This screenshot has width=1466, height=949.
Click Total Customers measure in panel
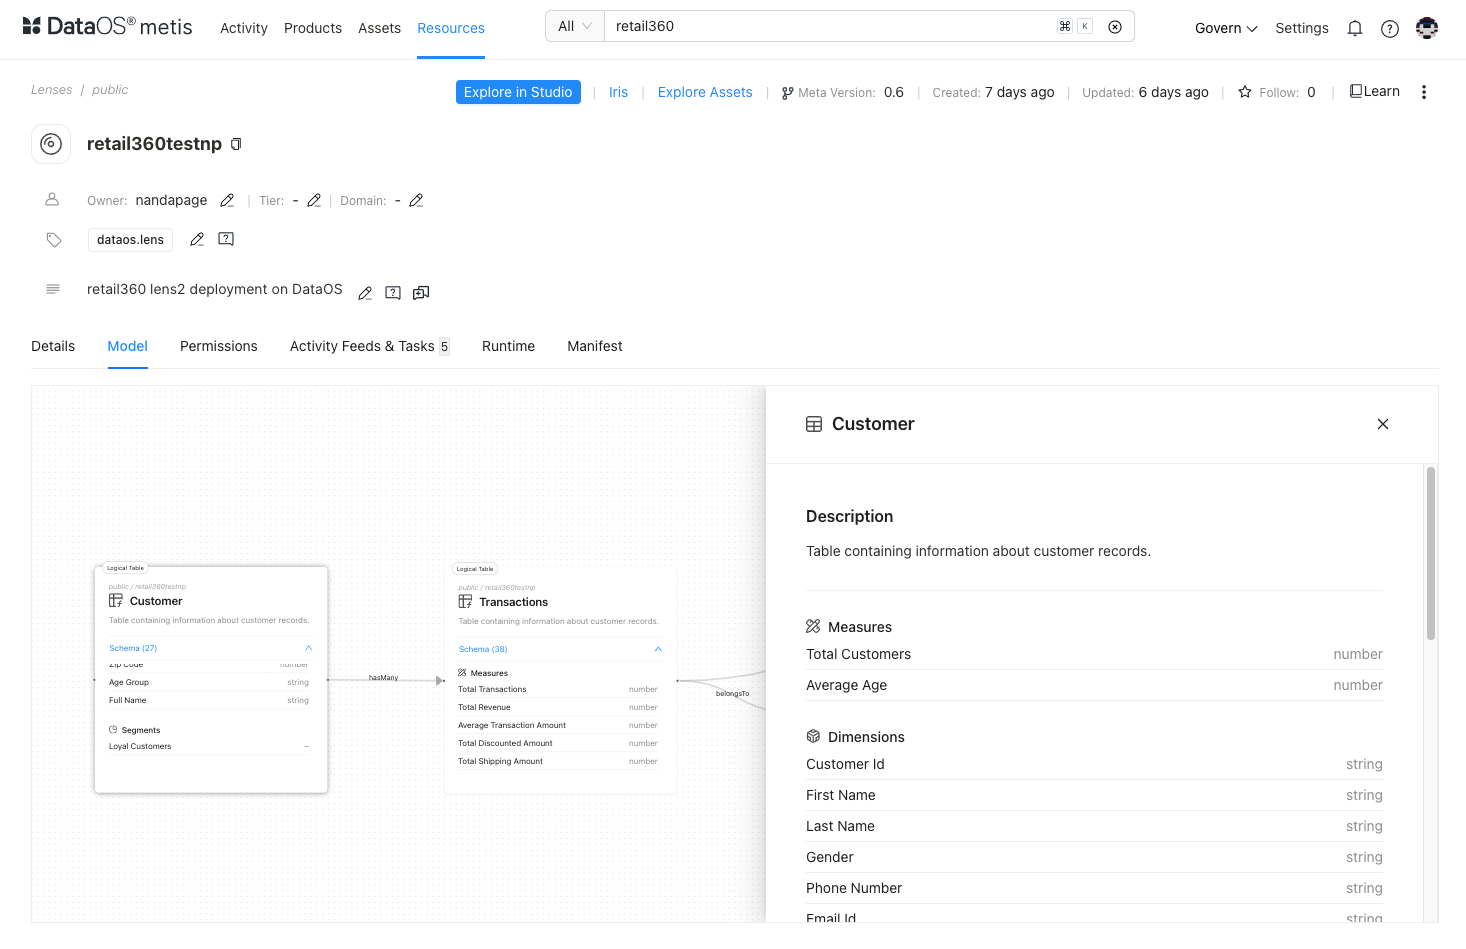point(1094,654)
